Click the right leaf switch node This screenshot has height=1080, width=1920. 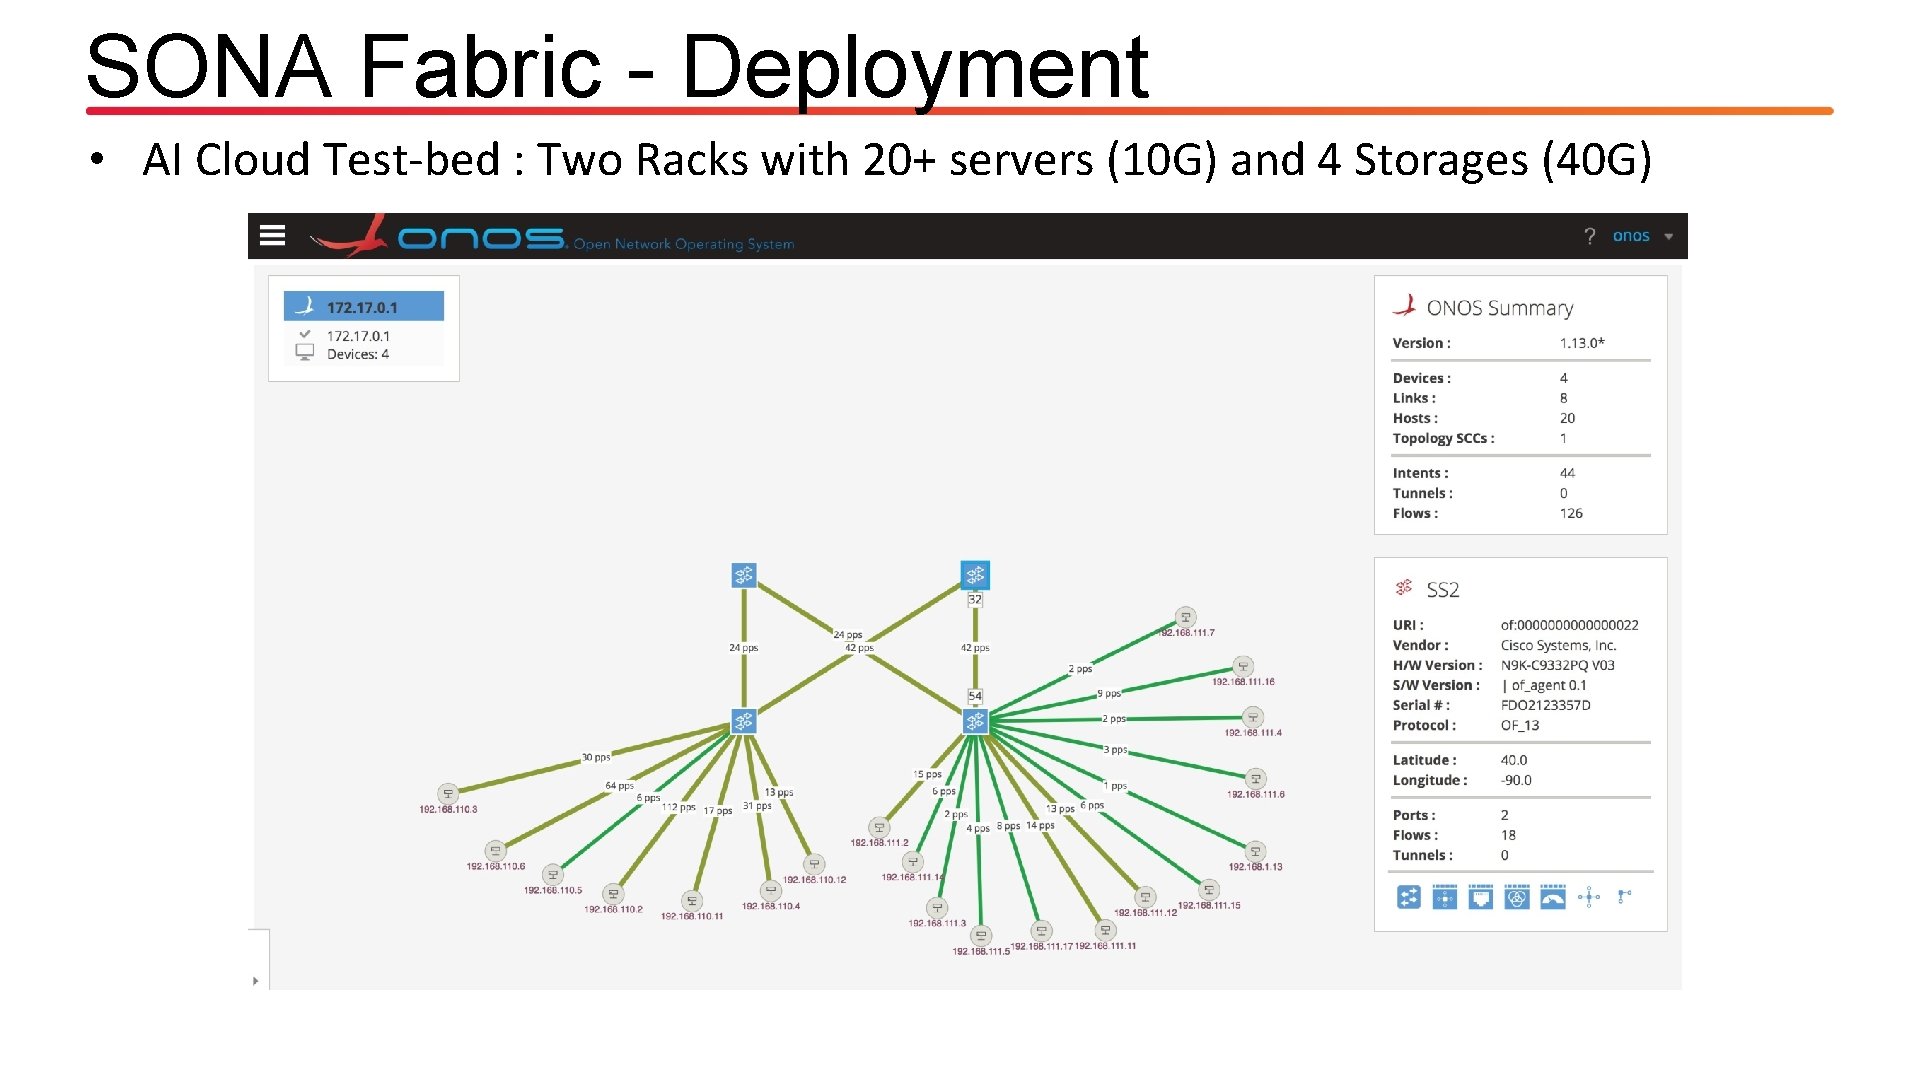[975, 721]
